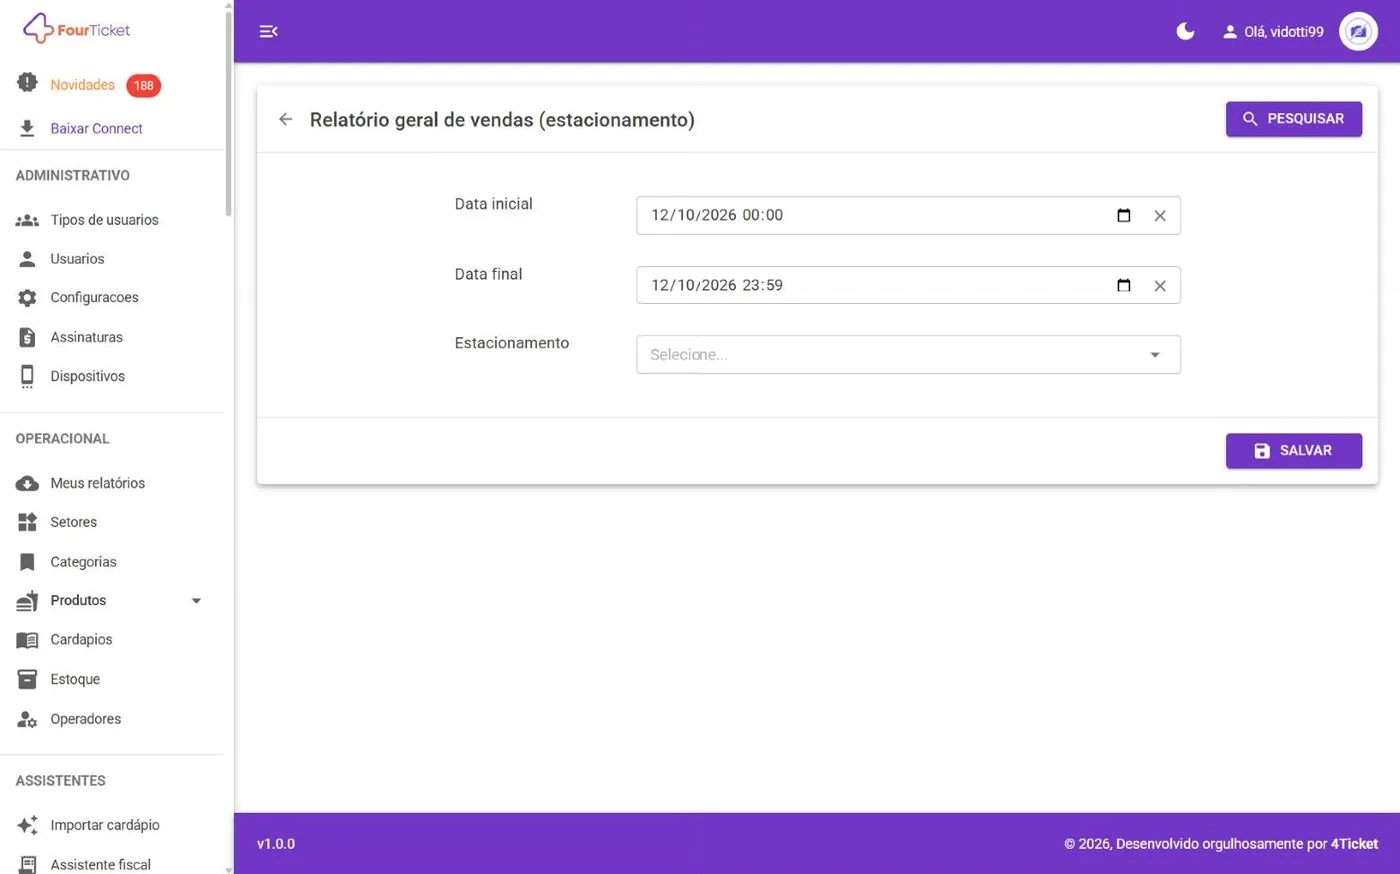Go back using the arrow beside the report title
Screen dimensions: 1400x874
(286, 119)
